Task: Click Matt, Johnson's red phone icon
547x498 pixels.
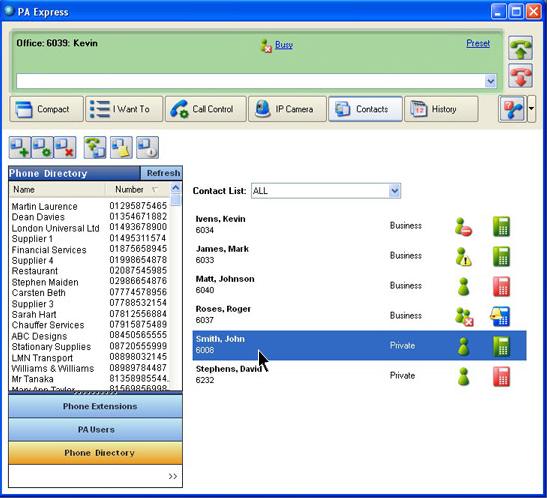Action: pos(501,287)
